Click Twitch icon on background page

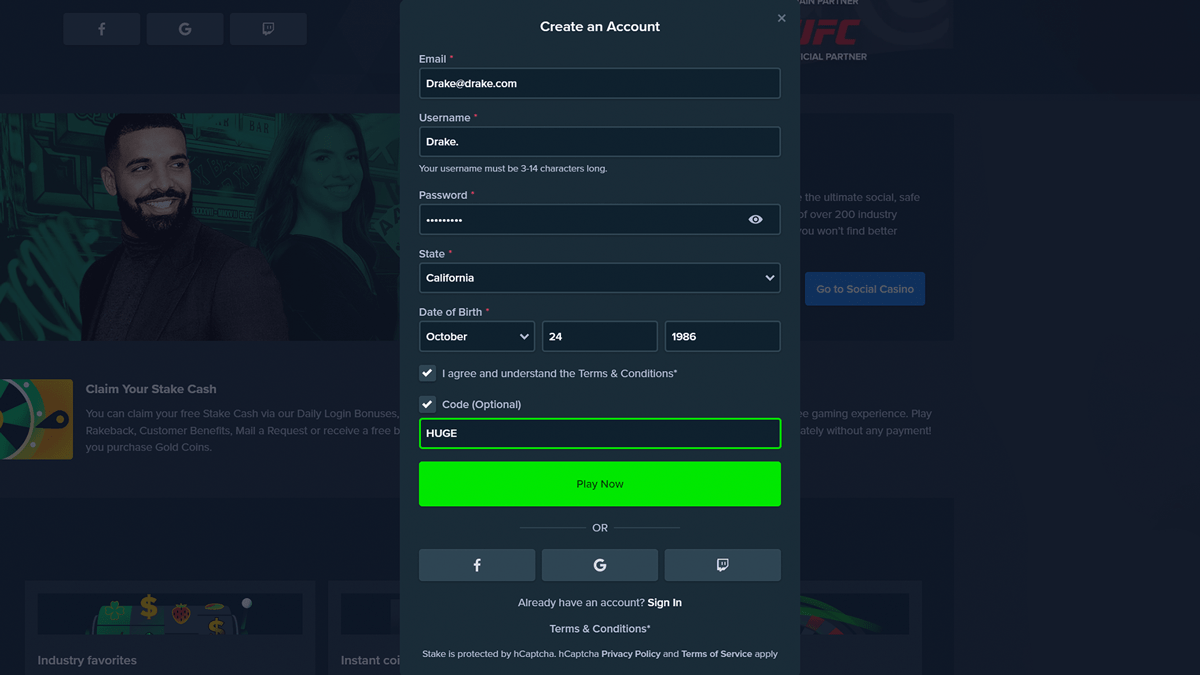(x=268, y=29)
